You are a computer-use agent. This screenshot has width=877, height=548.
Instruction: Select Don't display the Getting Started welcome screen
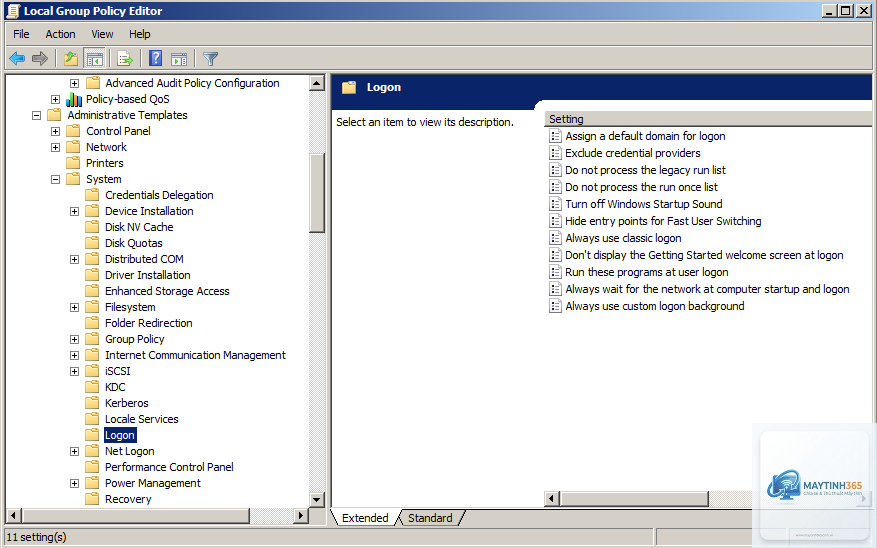pyautogui.click(x=704, y=255)
